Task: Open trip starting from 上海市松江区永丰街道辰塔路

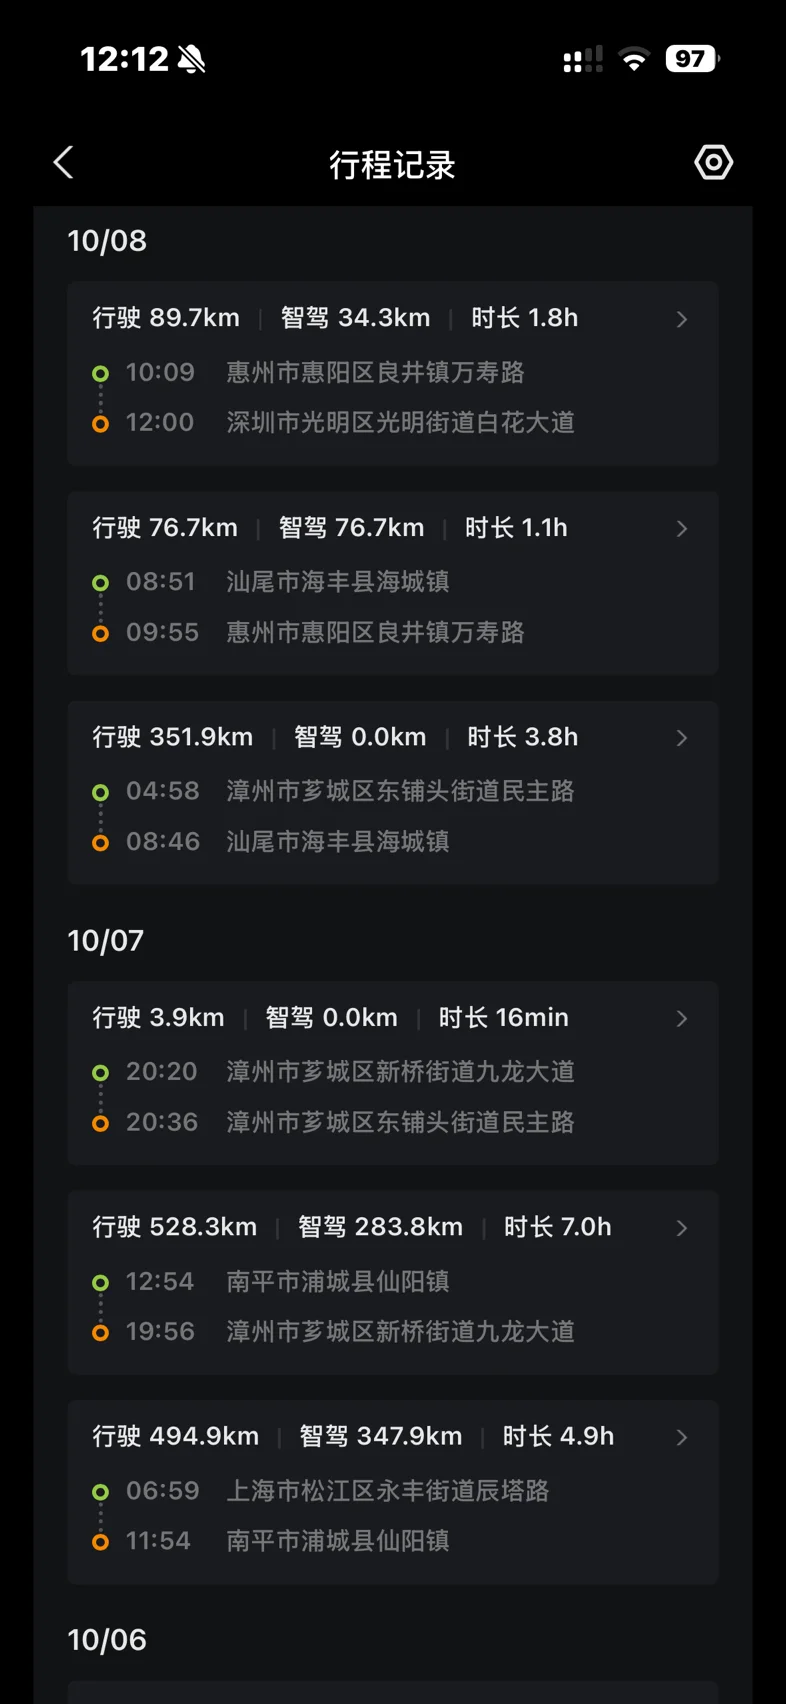Action: coord(387,1491)
